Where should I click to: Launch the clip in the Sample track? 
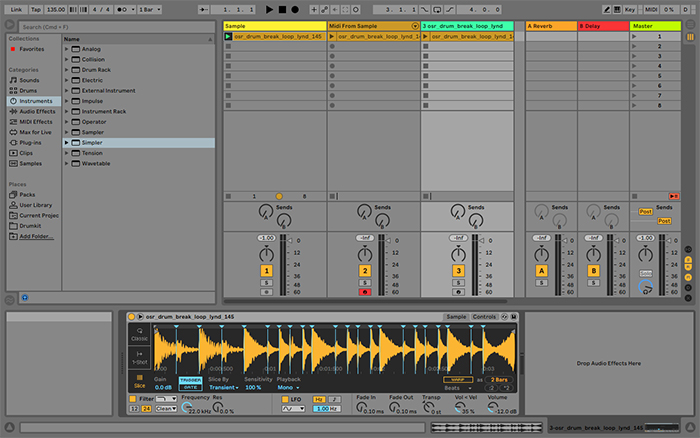(228, 37)
